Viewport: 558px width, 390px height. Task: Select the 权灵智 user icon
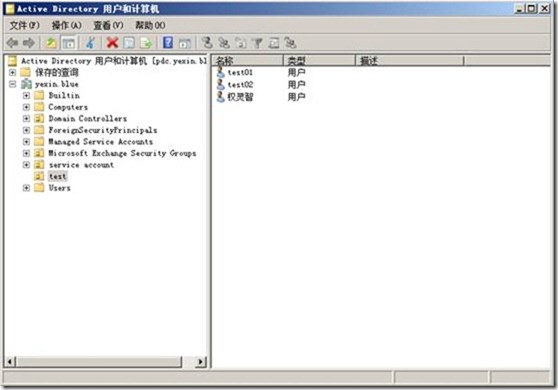[221, 97]
